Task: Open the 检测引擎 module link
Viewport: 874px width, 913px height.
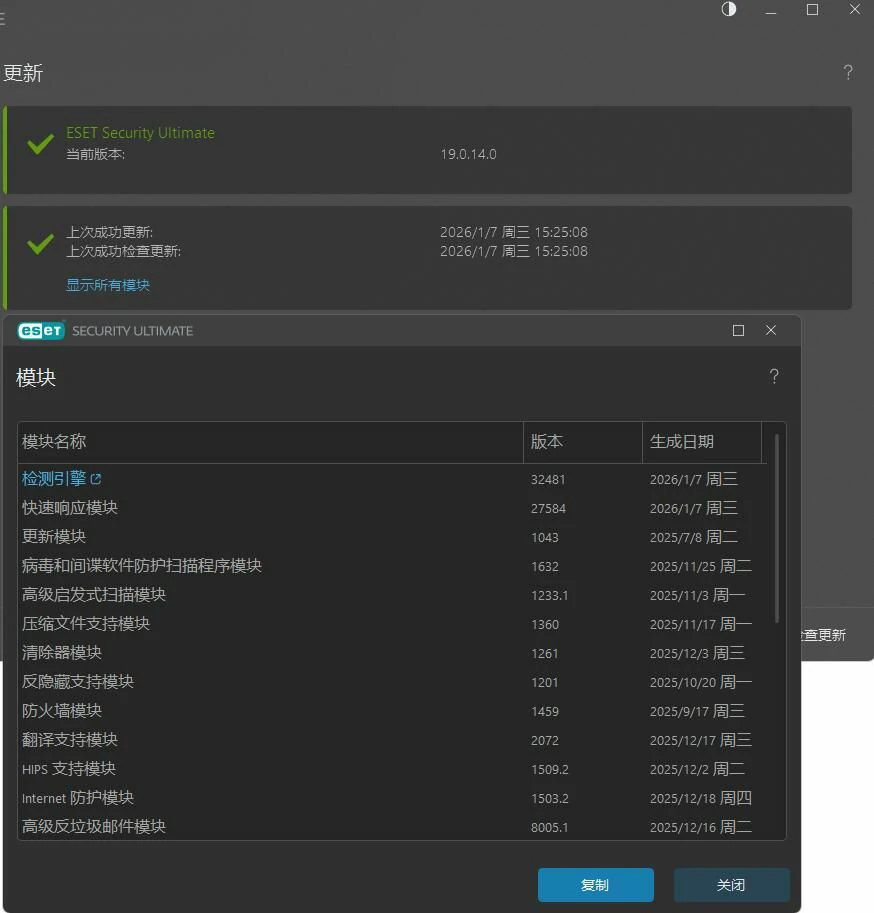Action: pos(54,479)
